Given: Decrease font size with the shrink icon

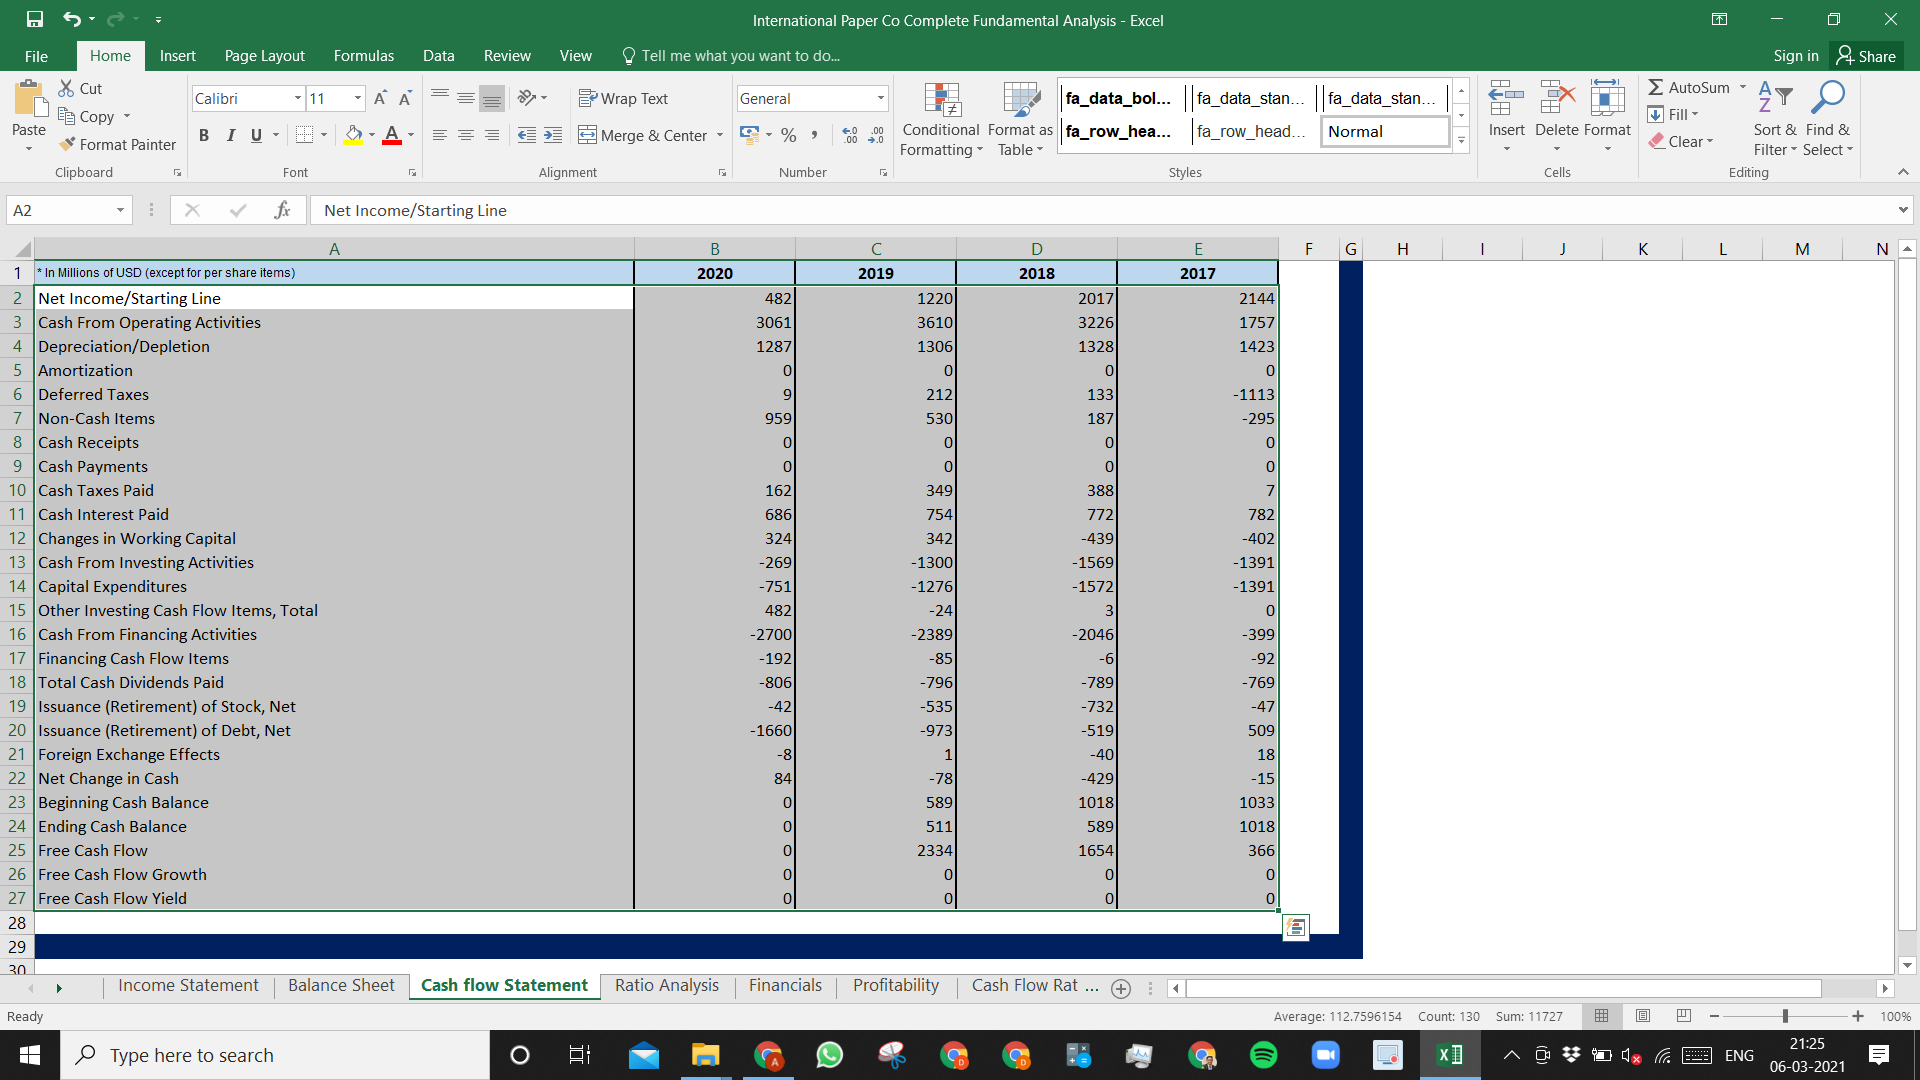Looking at the screenshot, I should click(x=405, y=98).
